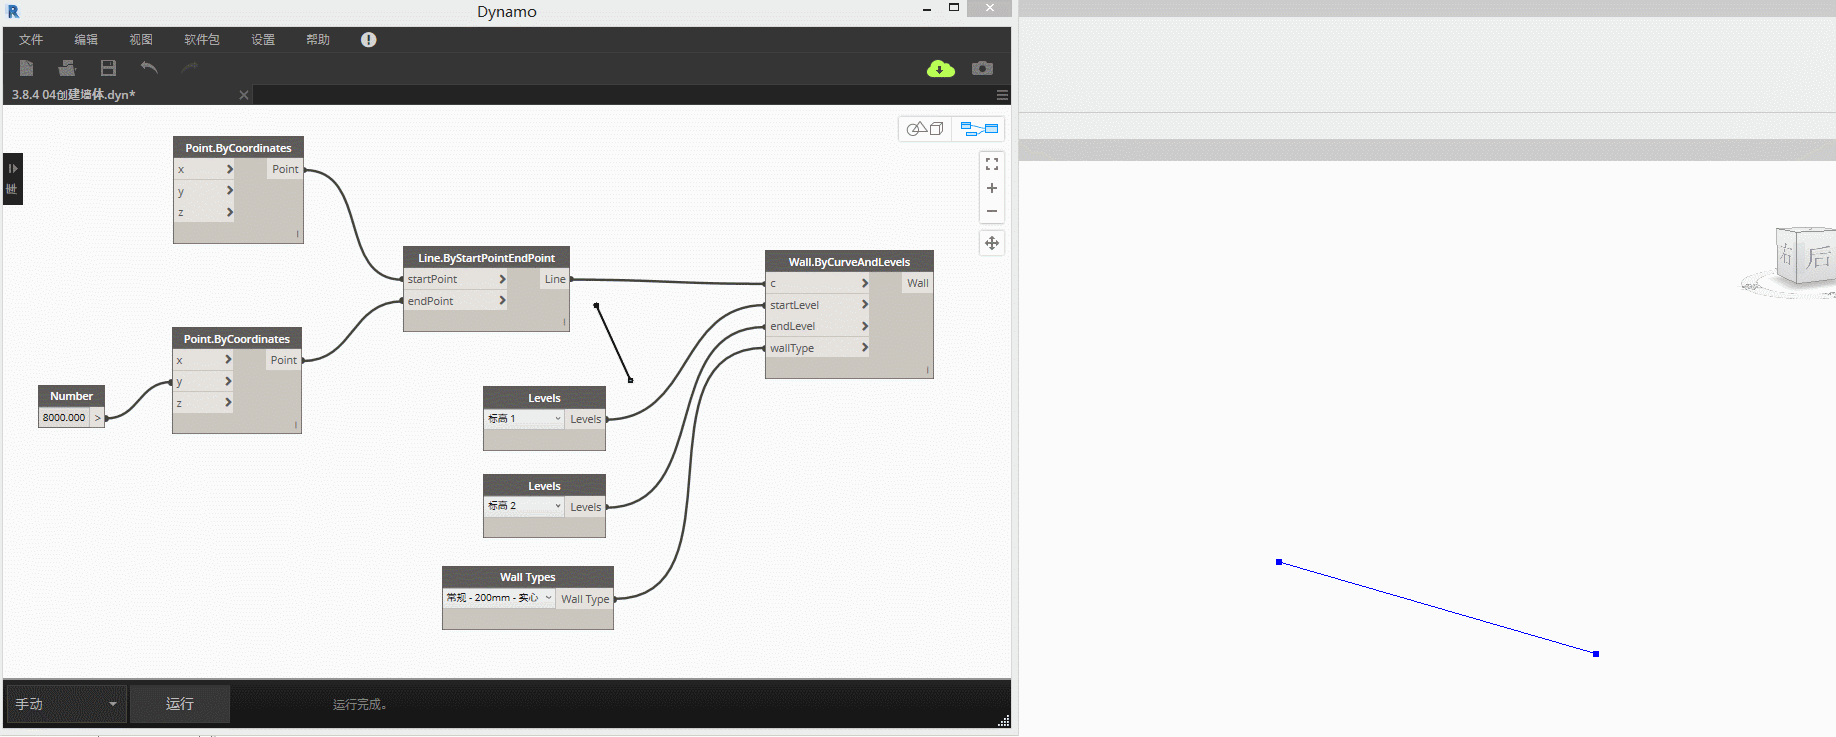
Task: Undo with the curved arrow icon
Action: pos(149,68)
